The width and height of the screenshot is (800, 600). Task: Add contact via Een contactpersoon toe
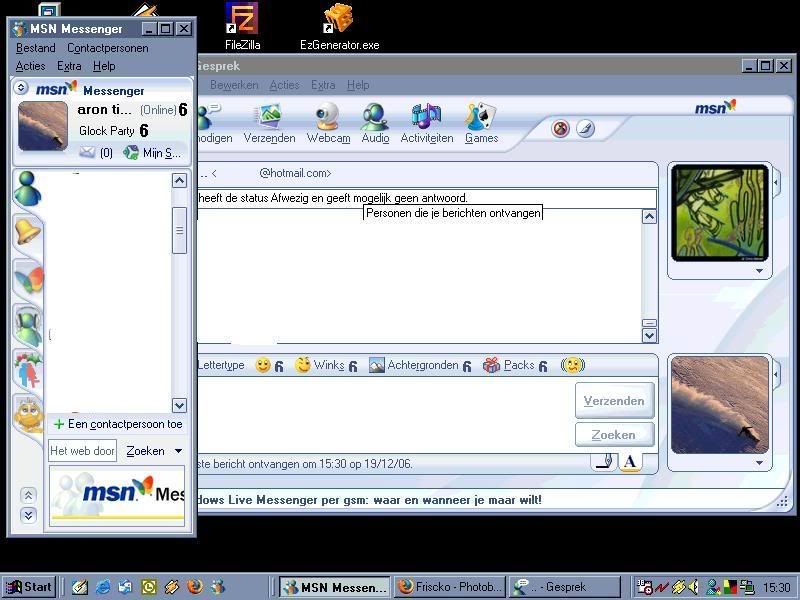pyautogui.click(x=118, y=424)
